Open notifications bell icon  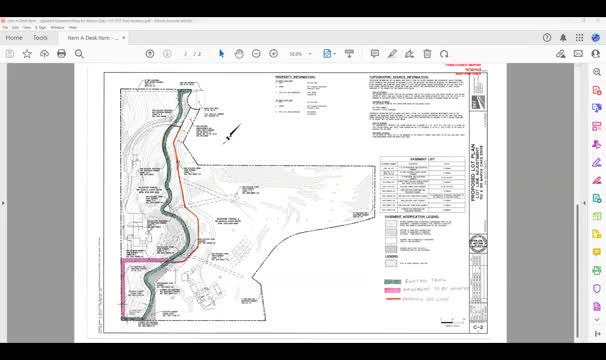[563, 38]
